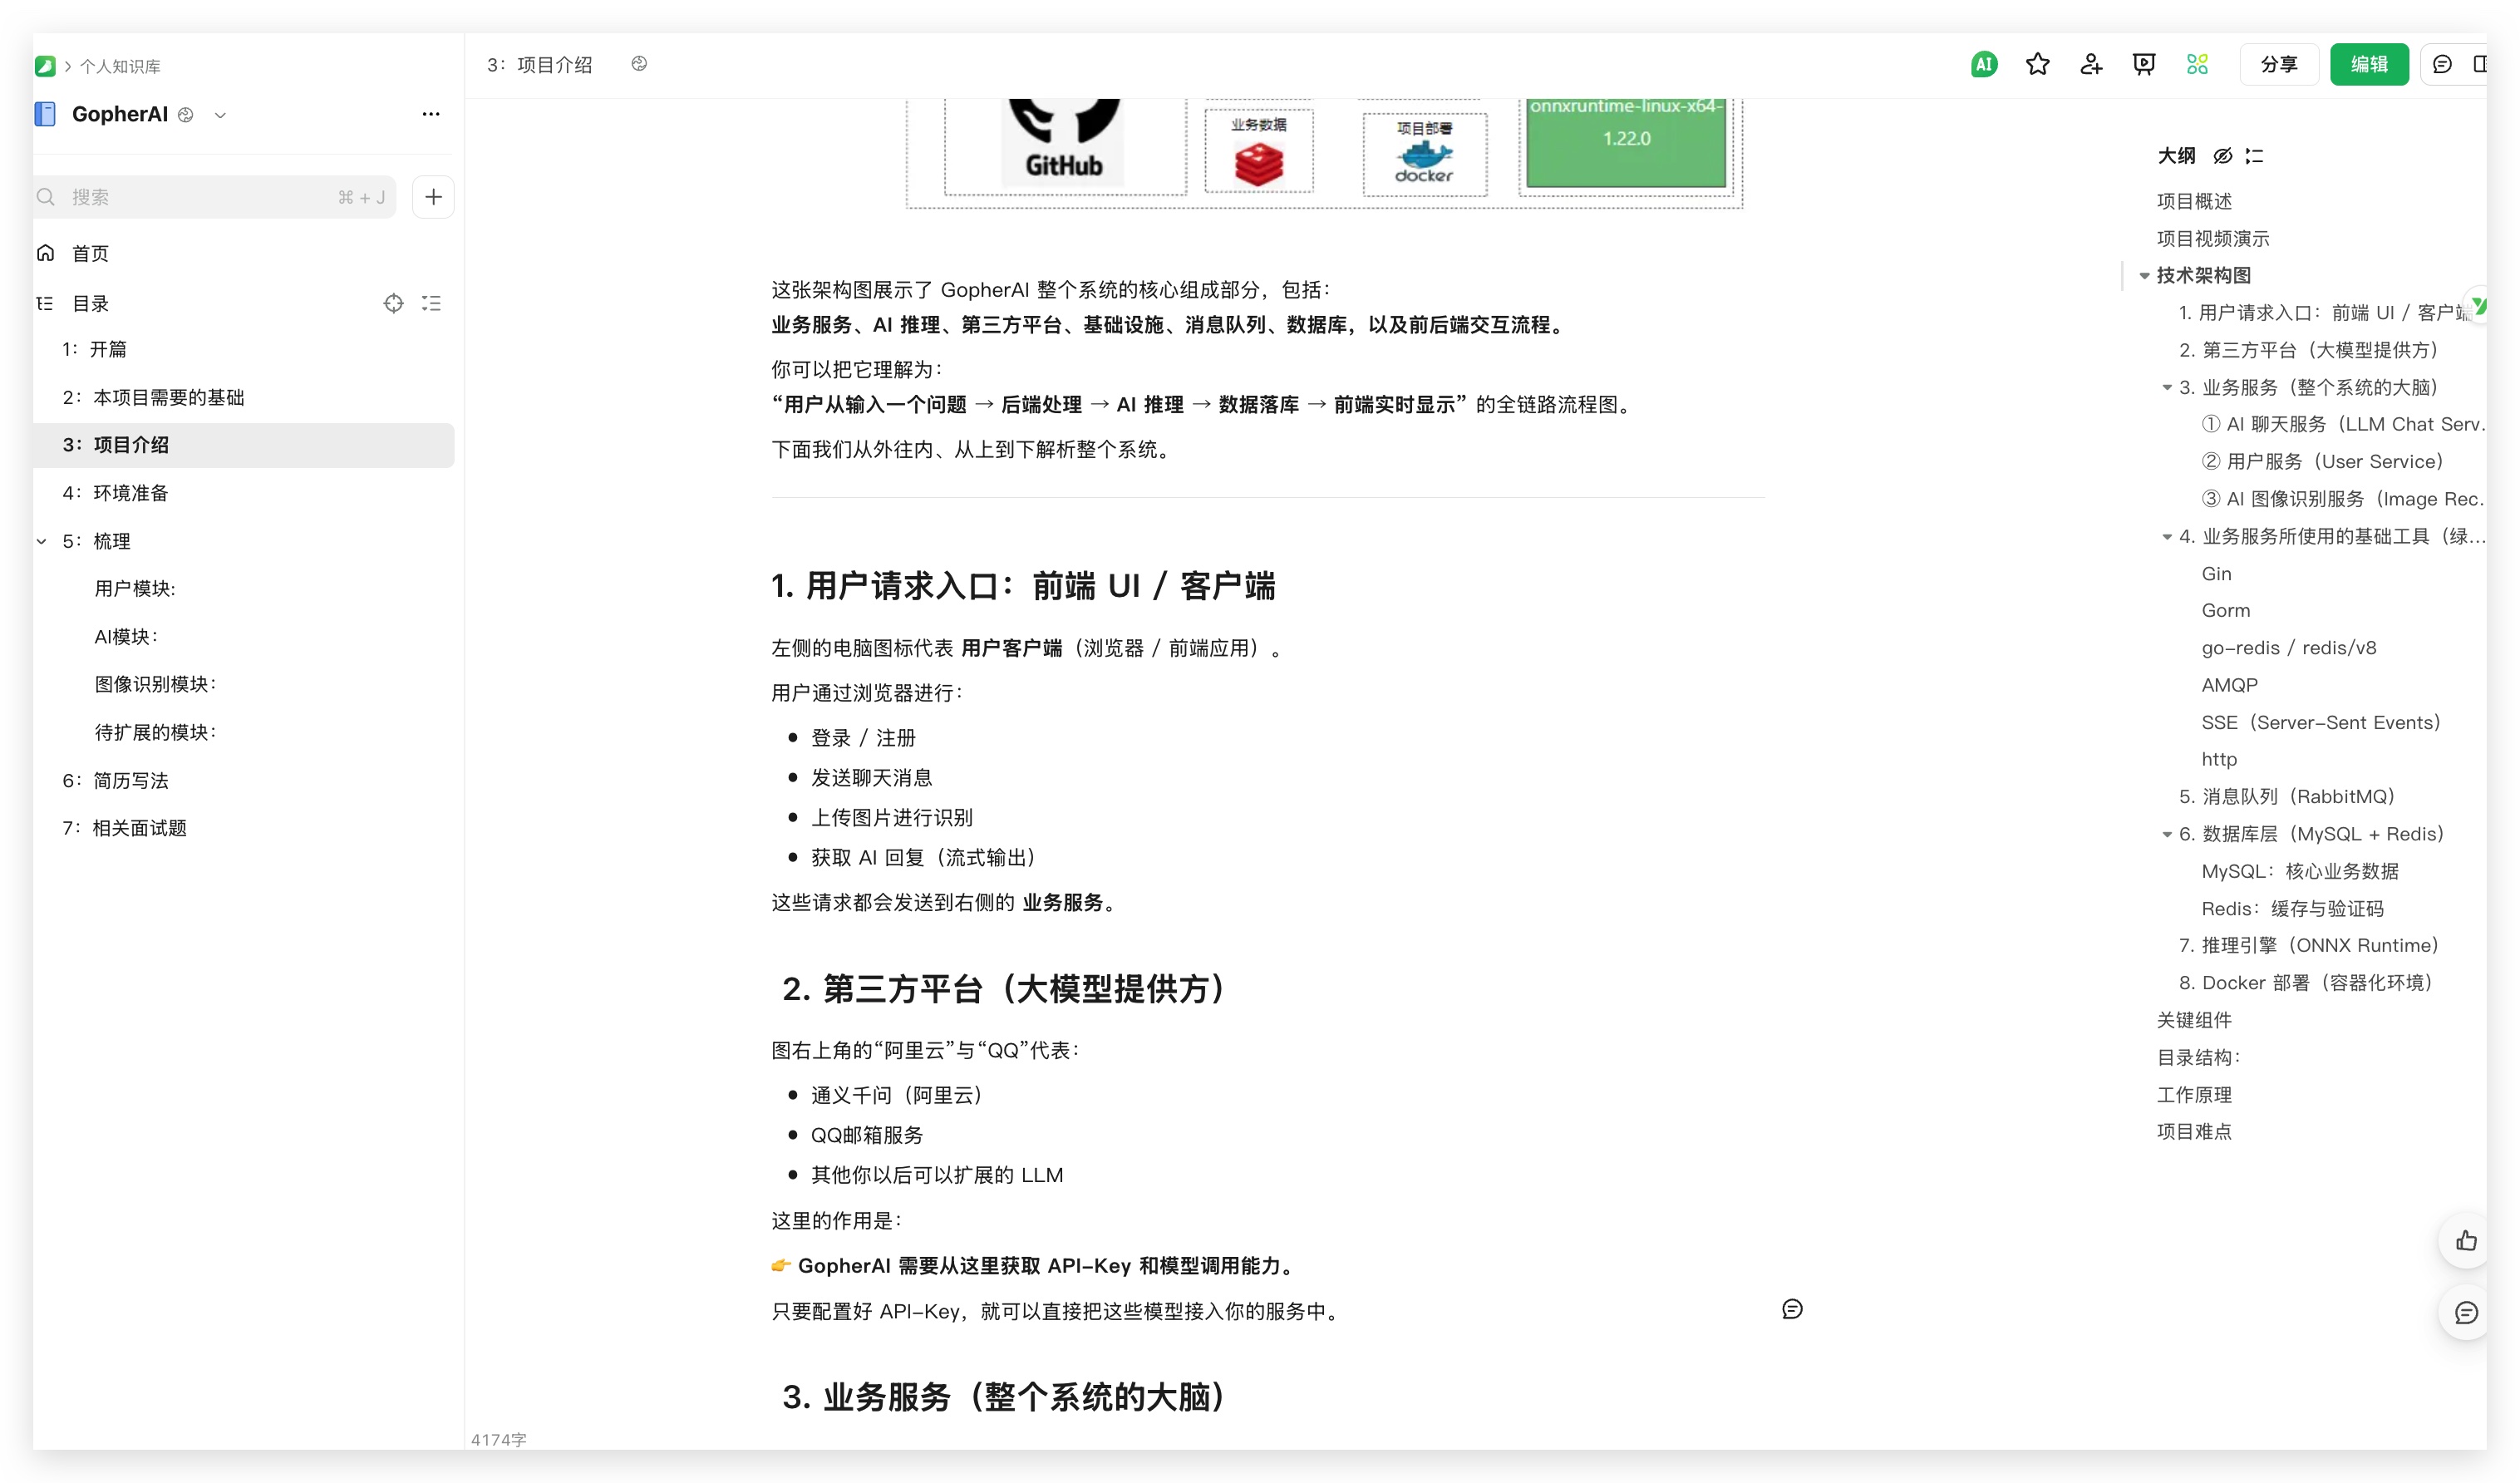
Task: Focus the 搜索 search field
Action: 200,197
